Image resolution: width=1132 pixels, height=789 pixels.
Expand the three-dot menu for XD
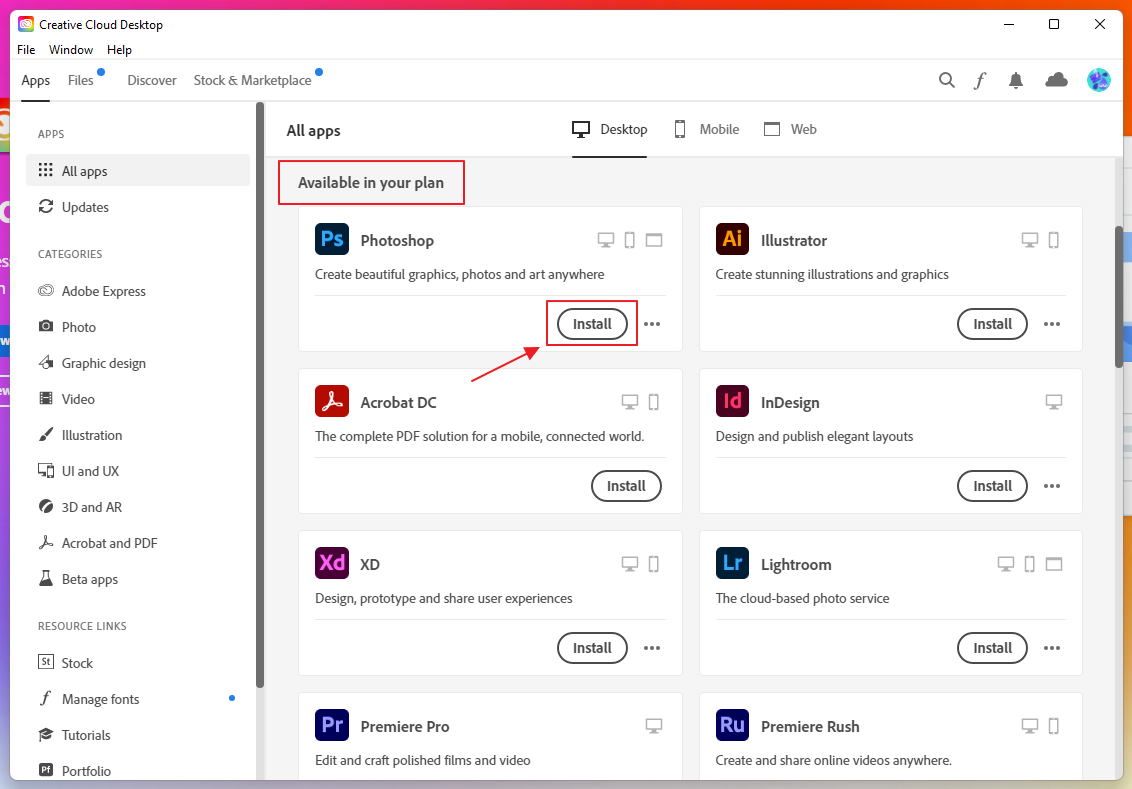(652, 648)
